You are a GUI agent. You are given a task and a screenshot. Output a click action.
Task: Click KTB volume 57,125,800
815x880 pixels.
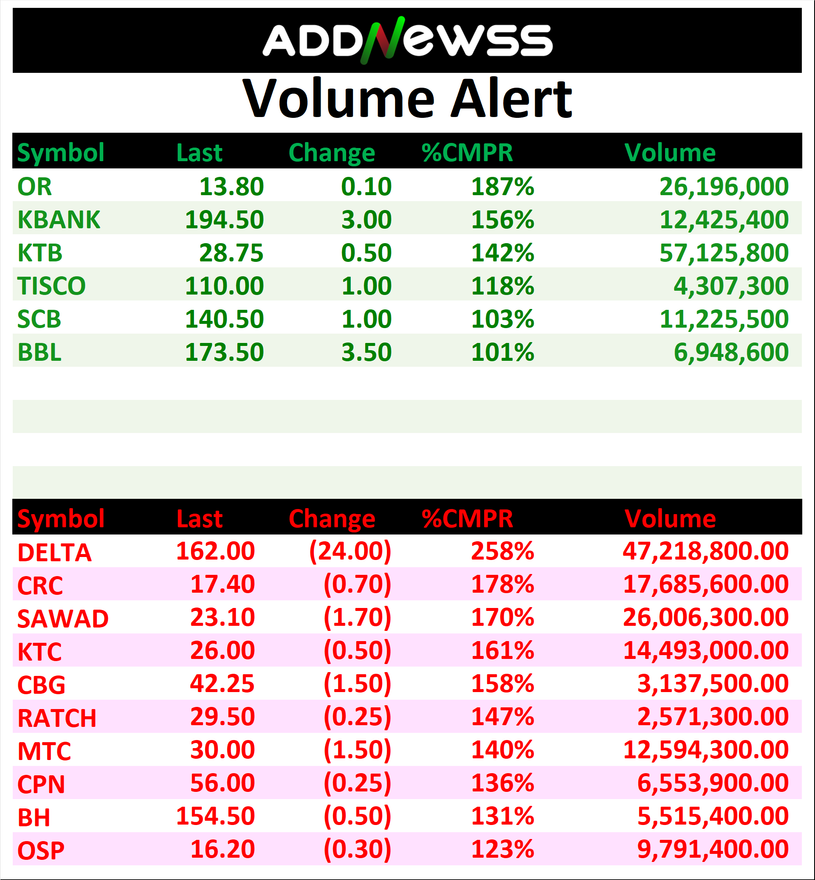click(724, 253)
